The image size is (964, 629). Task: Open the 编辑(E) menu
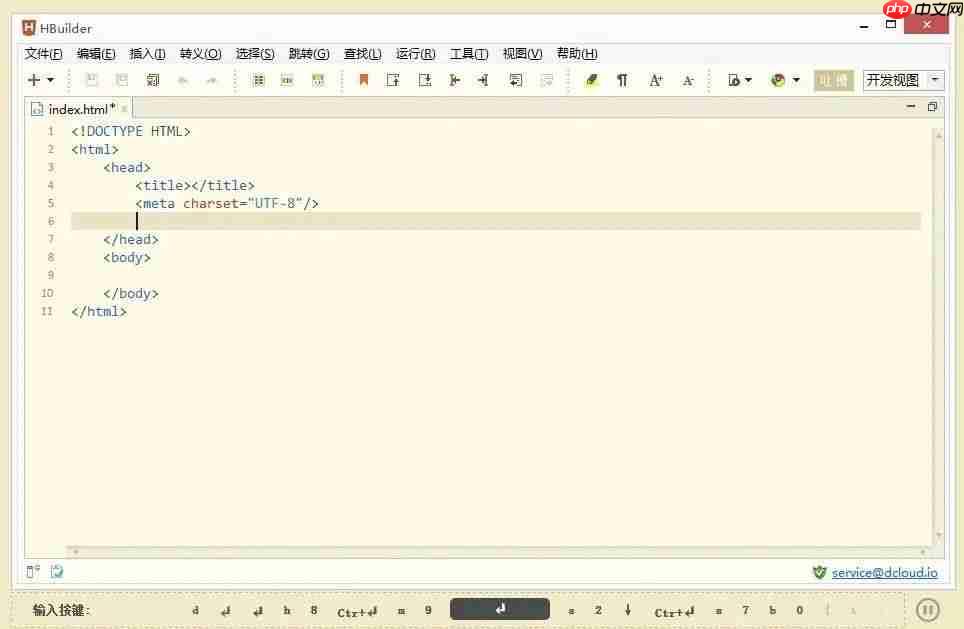96,53
